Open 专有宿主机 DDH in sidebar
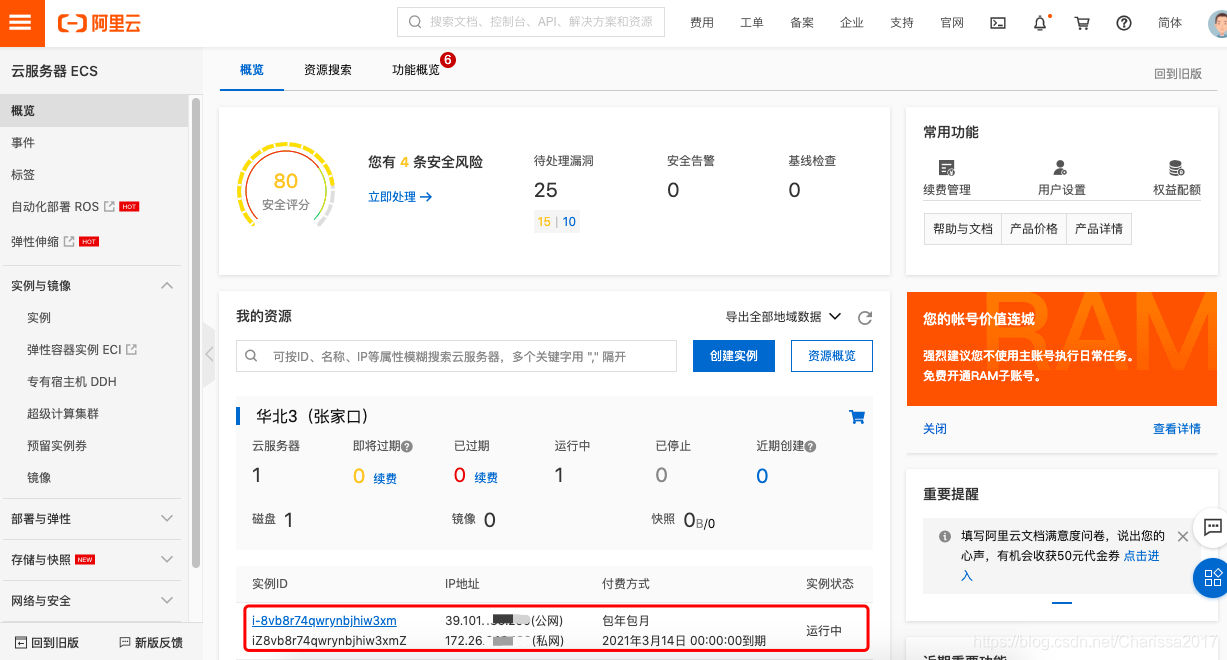The height and width of the screenshot is (660, 1227). pyautogui.click(x=72, y=382)
